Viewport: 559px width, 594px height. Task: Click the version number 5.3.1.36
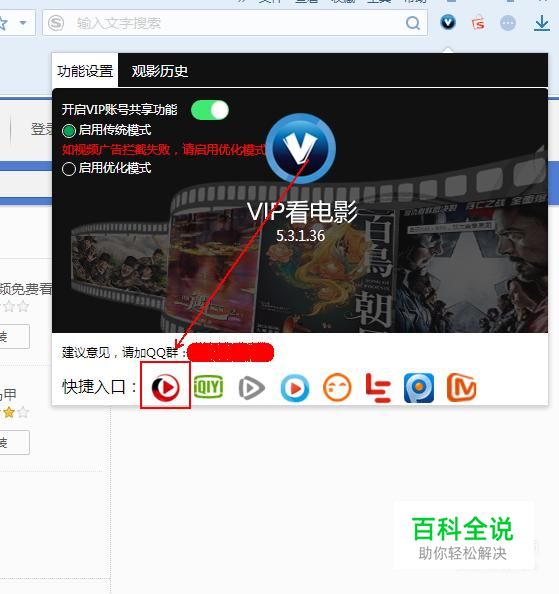(x=300, y=236)
